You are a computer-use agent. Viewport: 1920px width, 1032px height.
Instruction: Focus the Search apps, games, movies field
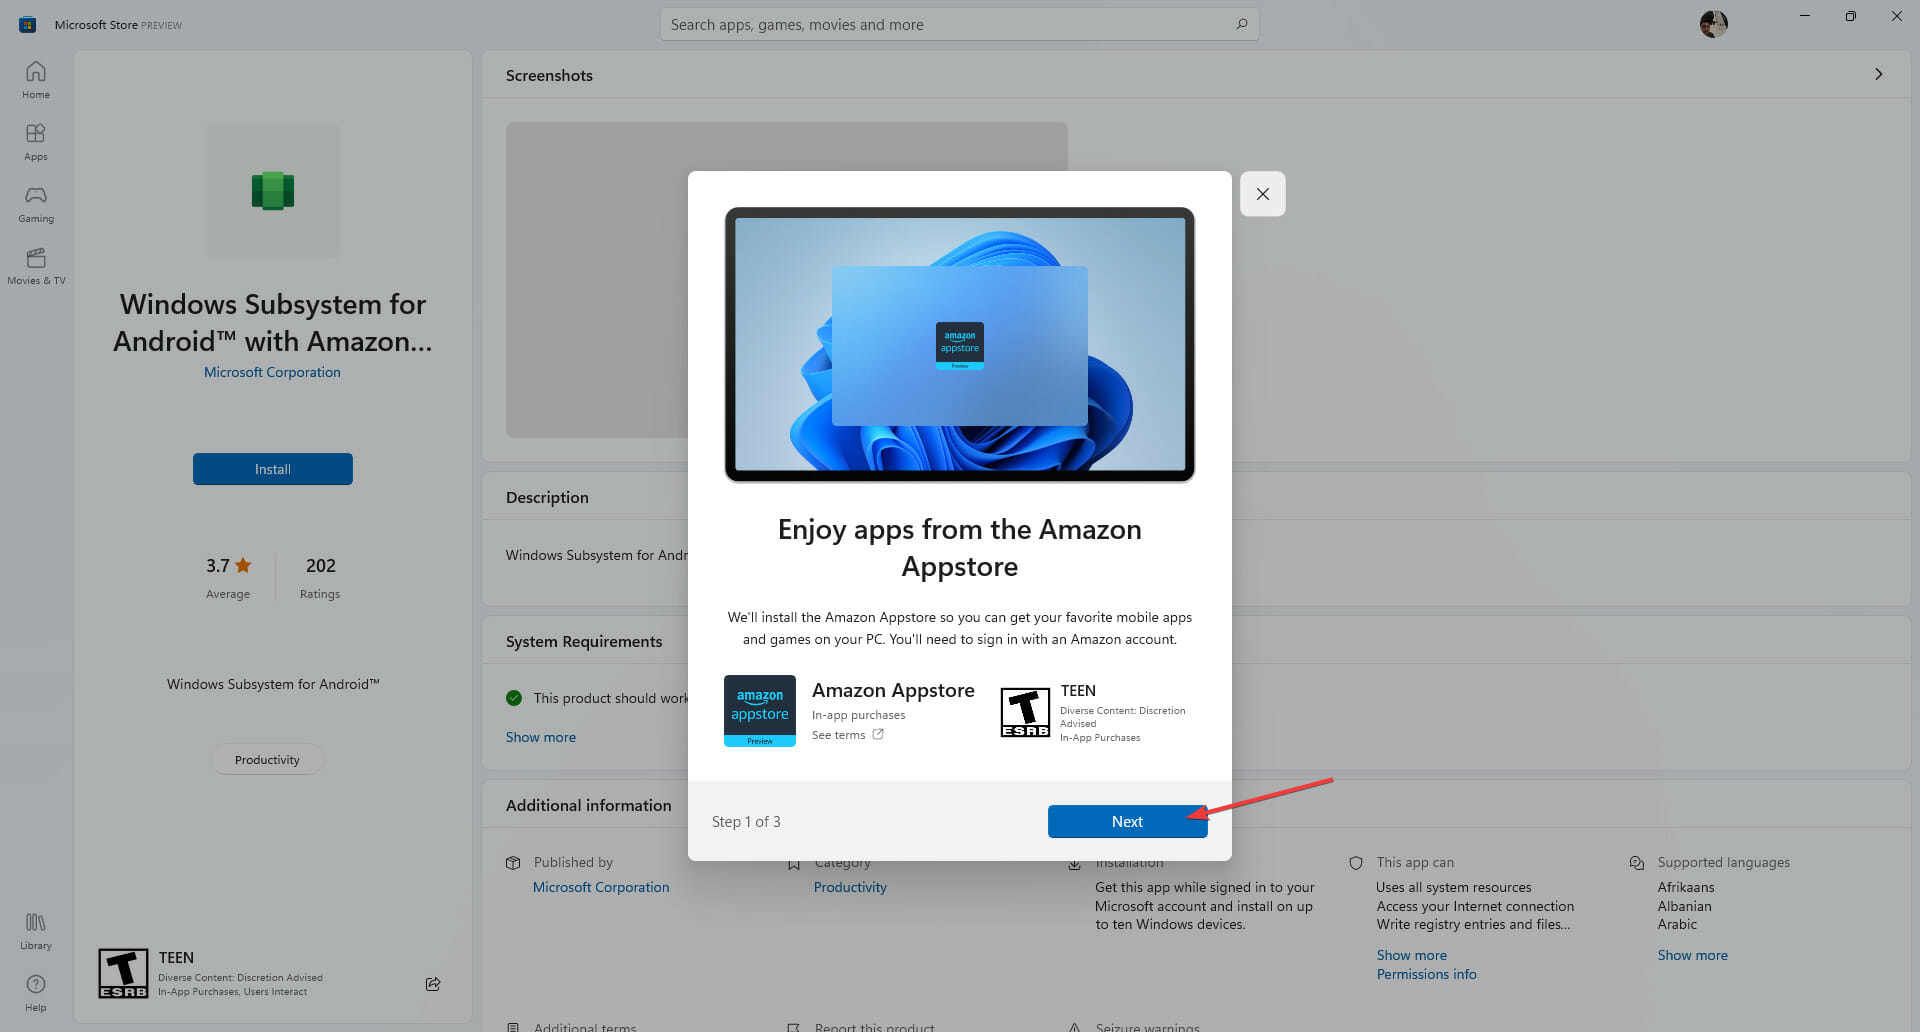(x=960, y=24)
